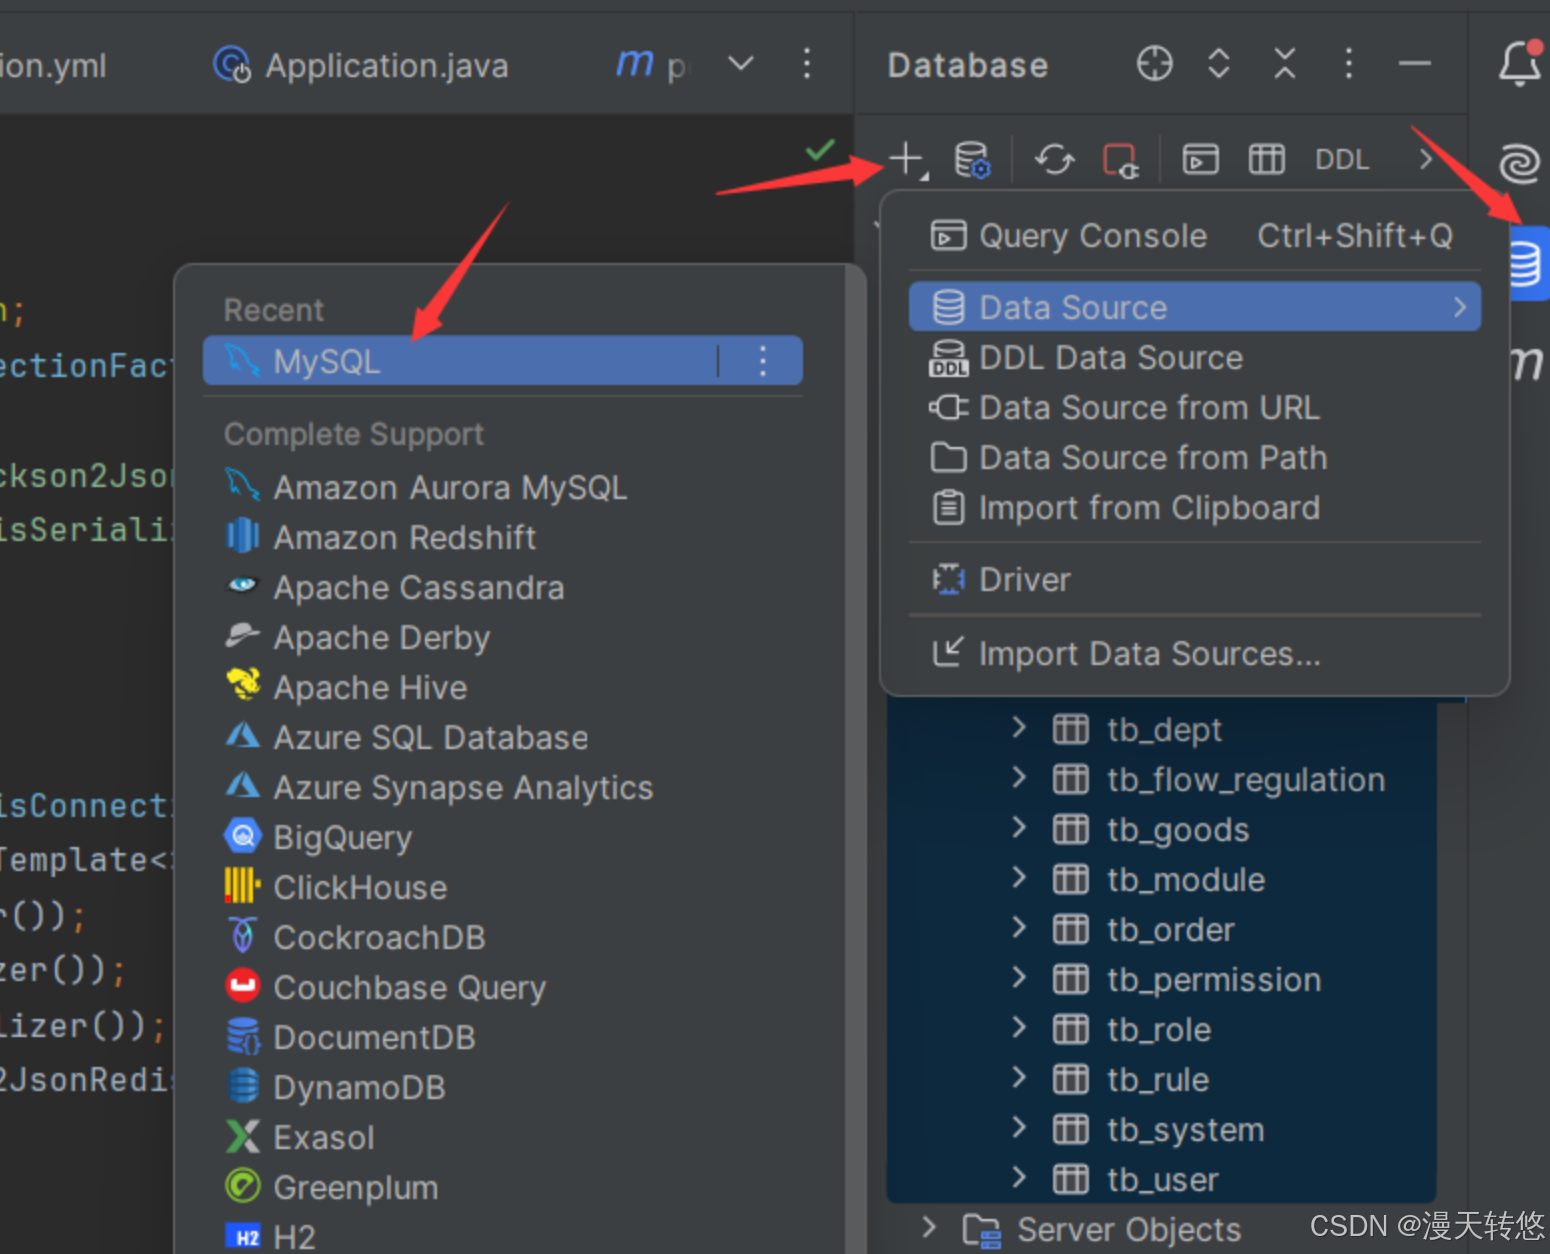Viewport: 1550px width, 1254px height.
Task: Choose Data Source from URL
Action: tap(1194, 407)
